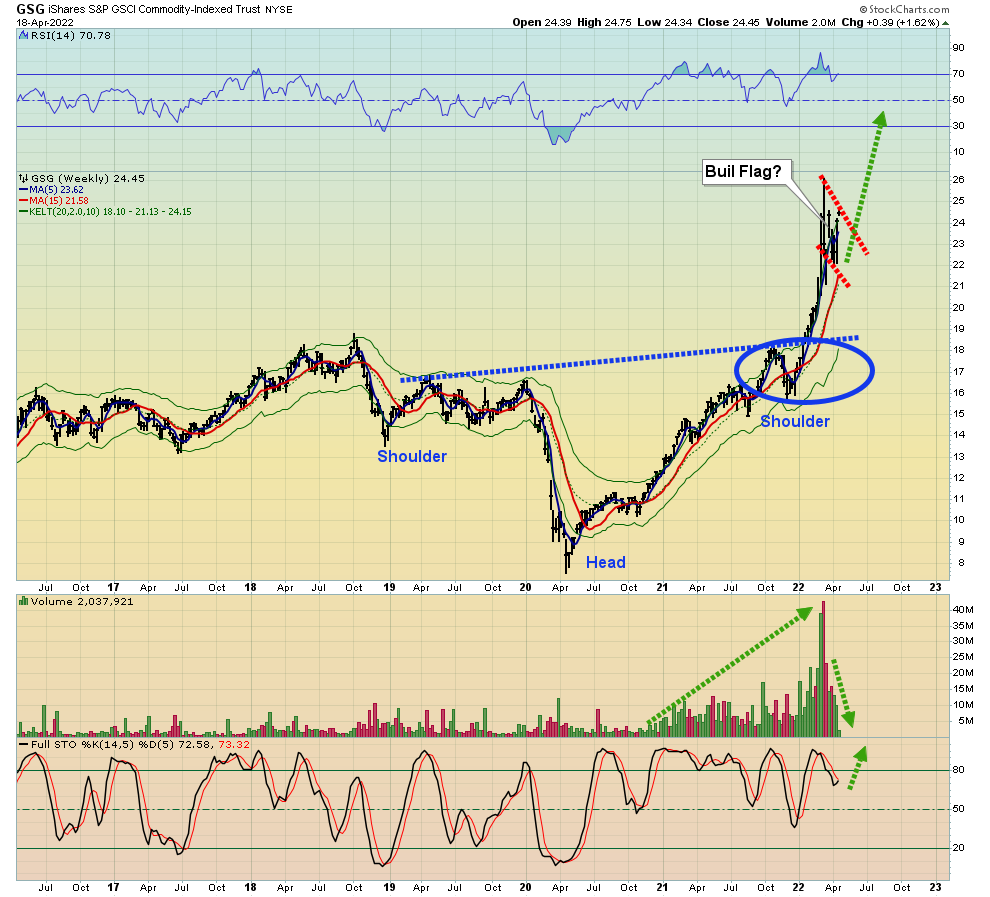Click the KELT(20,2.0,10) legend entry
The width and height of the screenshot is (990, 897).
point(110,212)
